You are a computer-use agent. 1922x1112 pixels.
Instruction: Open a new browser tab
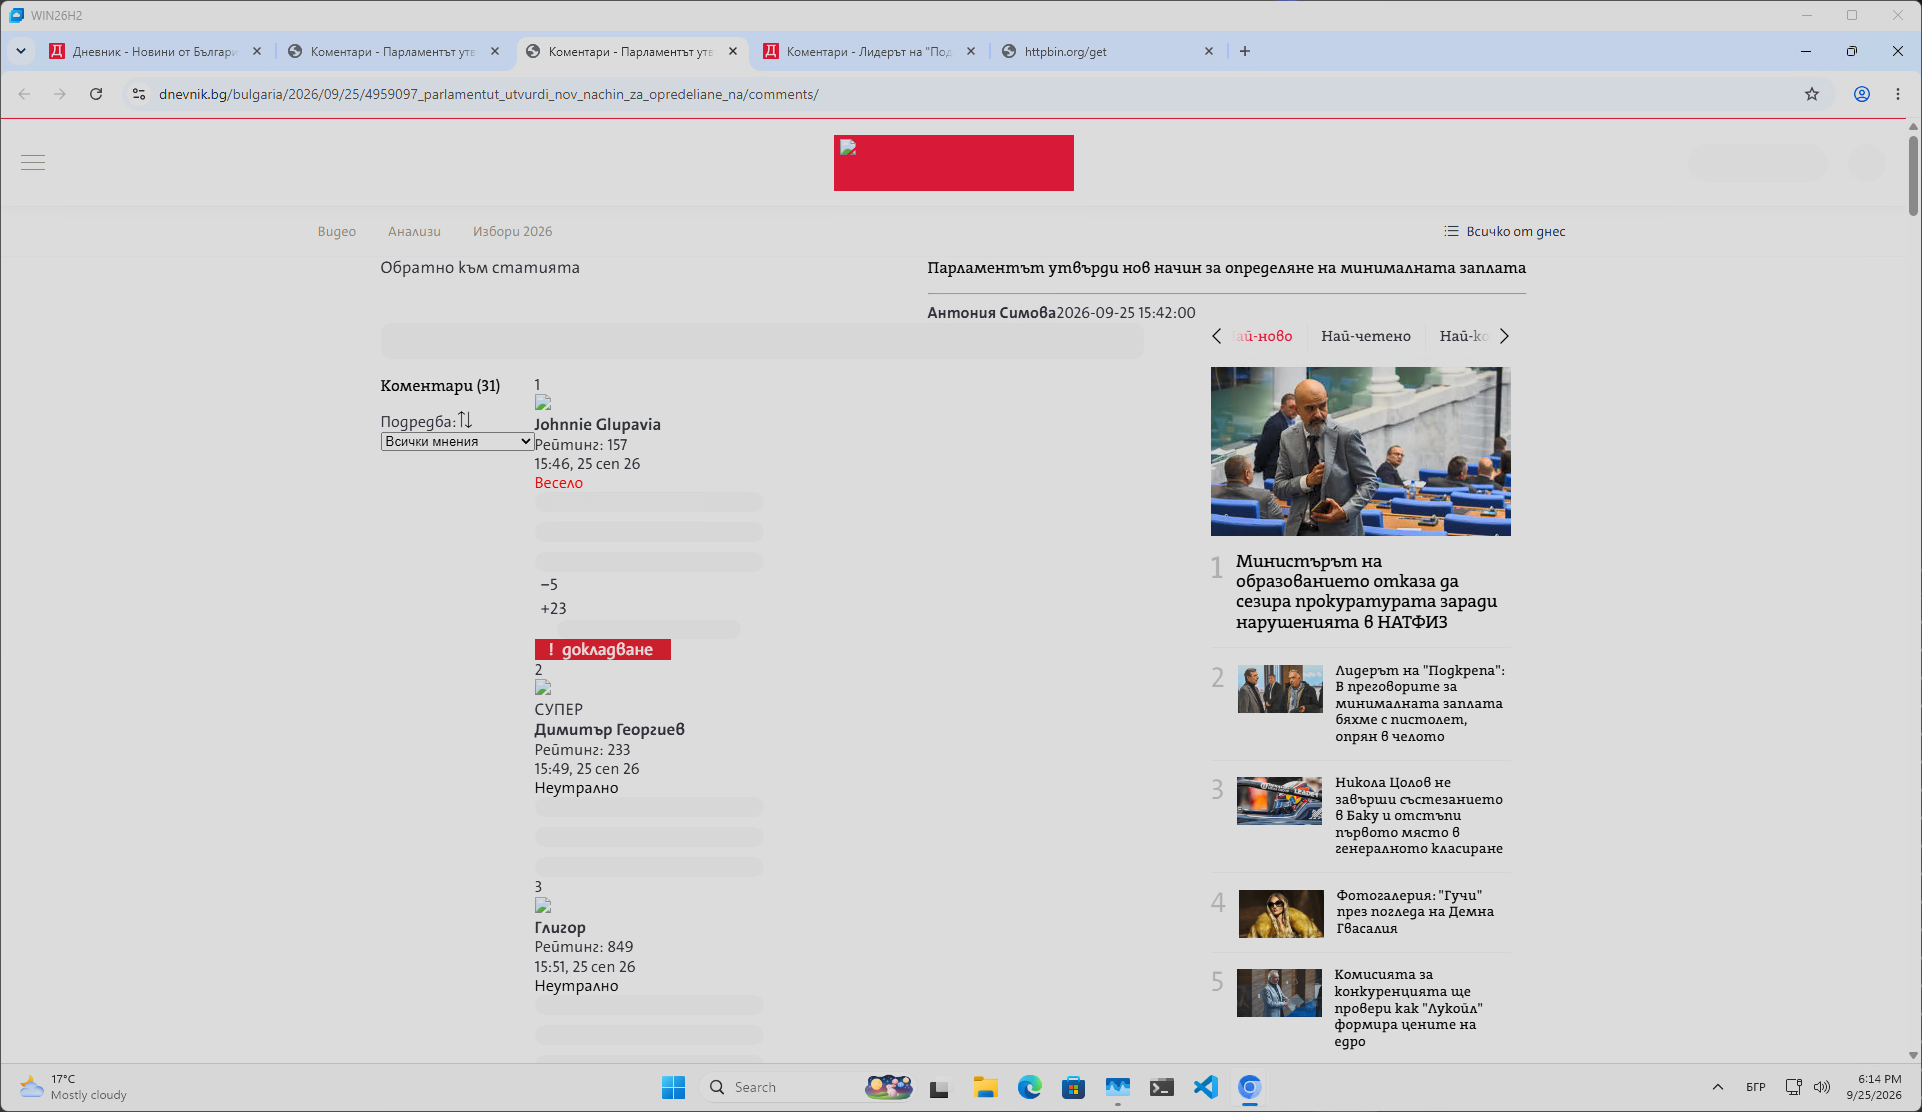point(1245,51)
